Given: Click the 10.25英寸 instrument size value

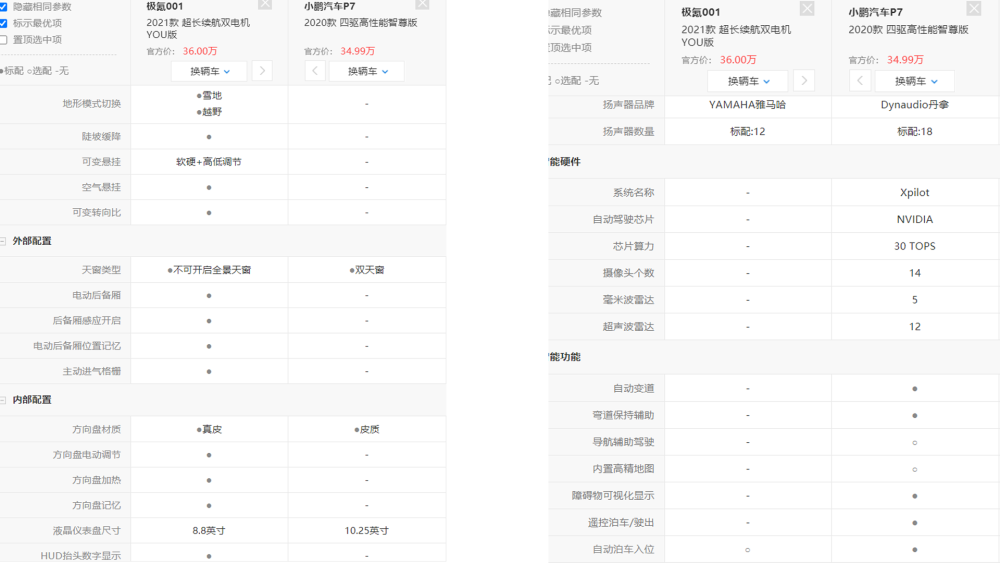Looking at the screenshot, I should 367,530.
